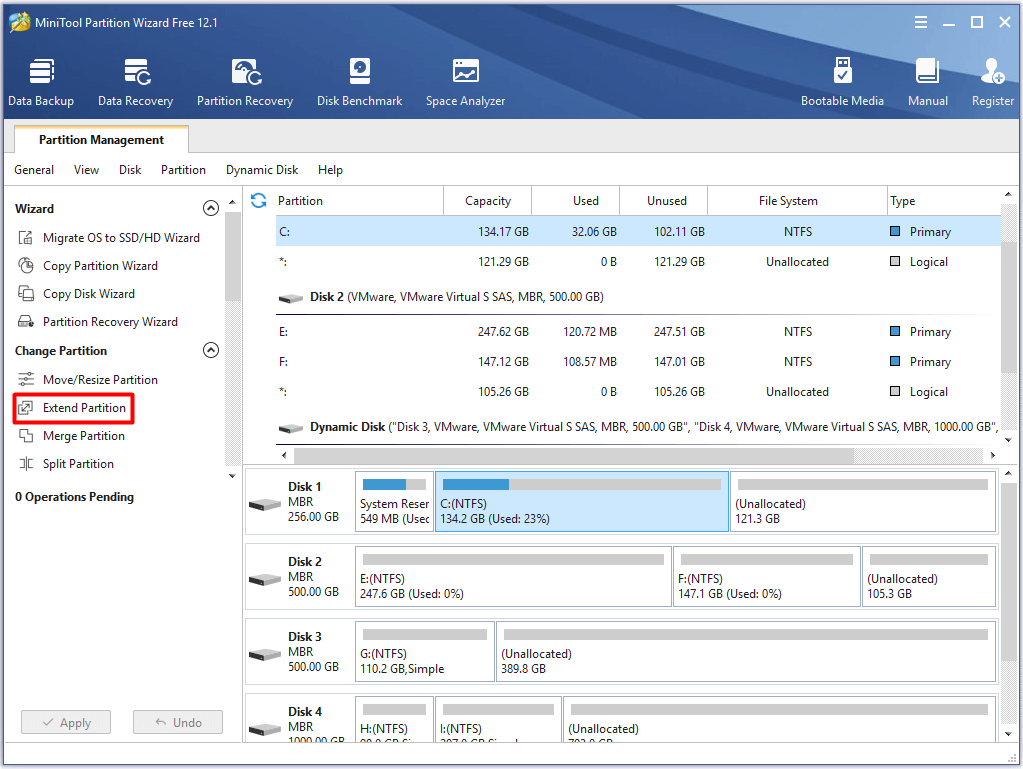Collapse the Wizard section
The height and width of the screenshot is (769, 1023).
[x=211, y=208]
